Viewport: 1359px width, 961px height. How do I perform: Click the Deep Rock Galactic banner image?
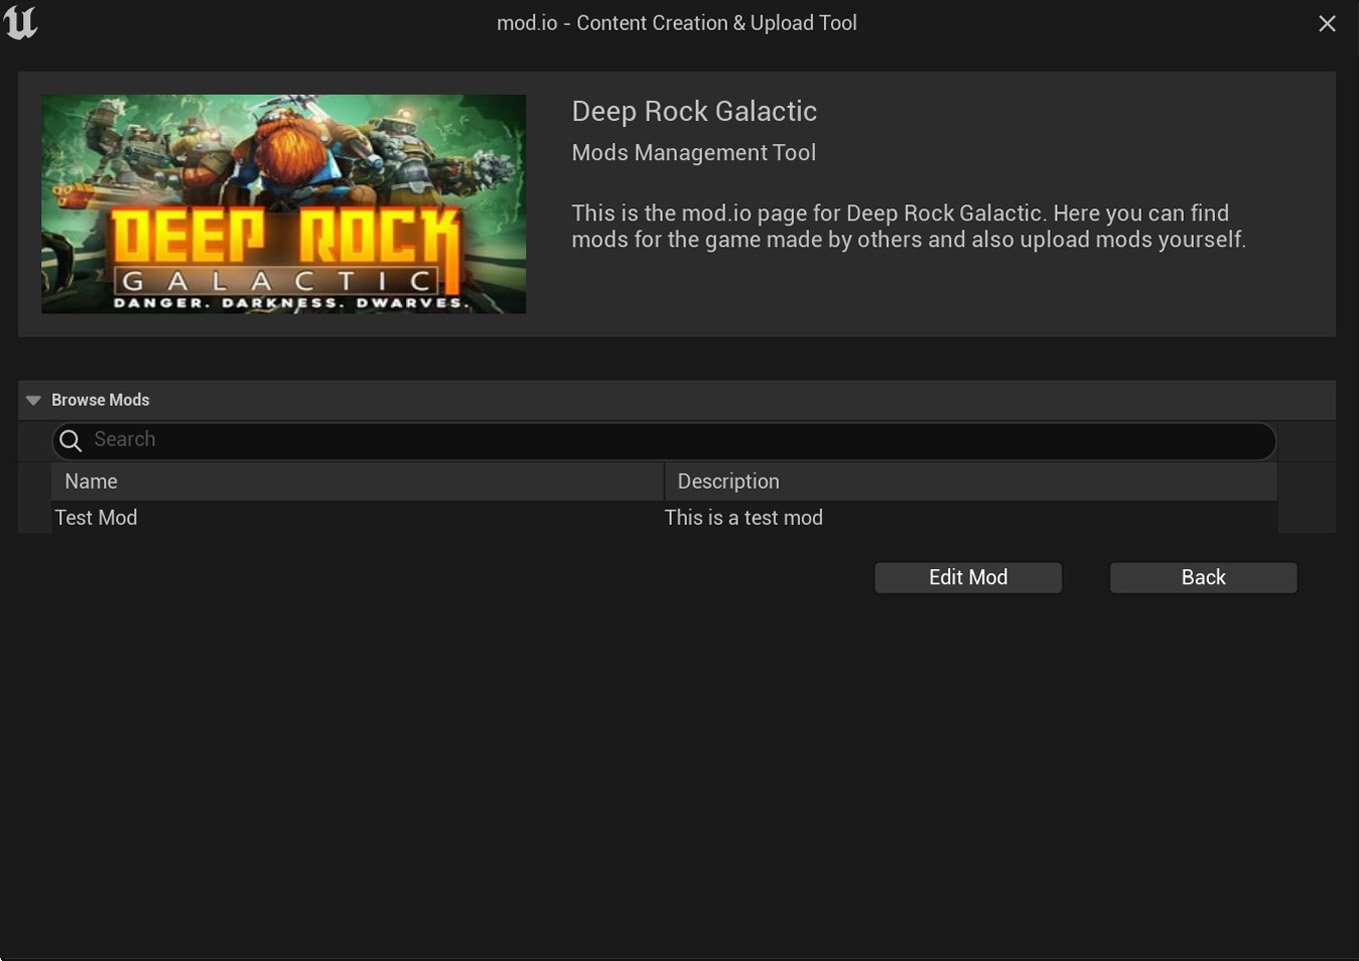pyautogui.click(x=284, y=204)
